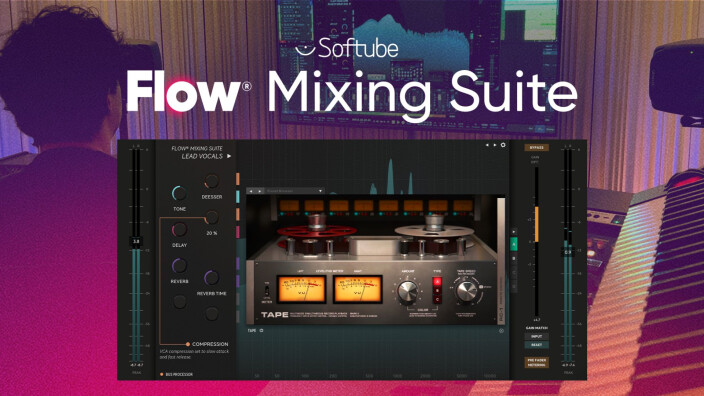Click the silver tape reel
Screen dimensions: 704x396
pos(434,230)
